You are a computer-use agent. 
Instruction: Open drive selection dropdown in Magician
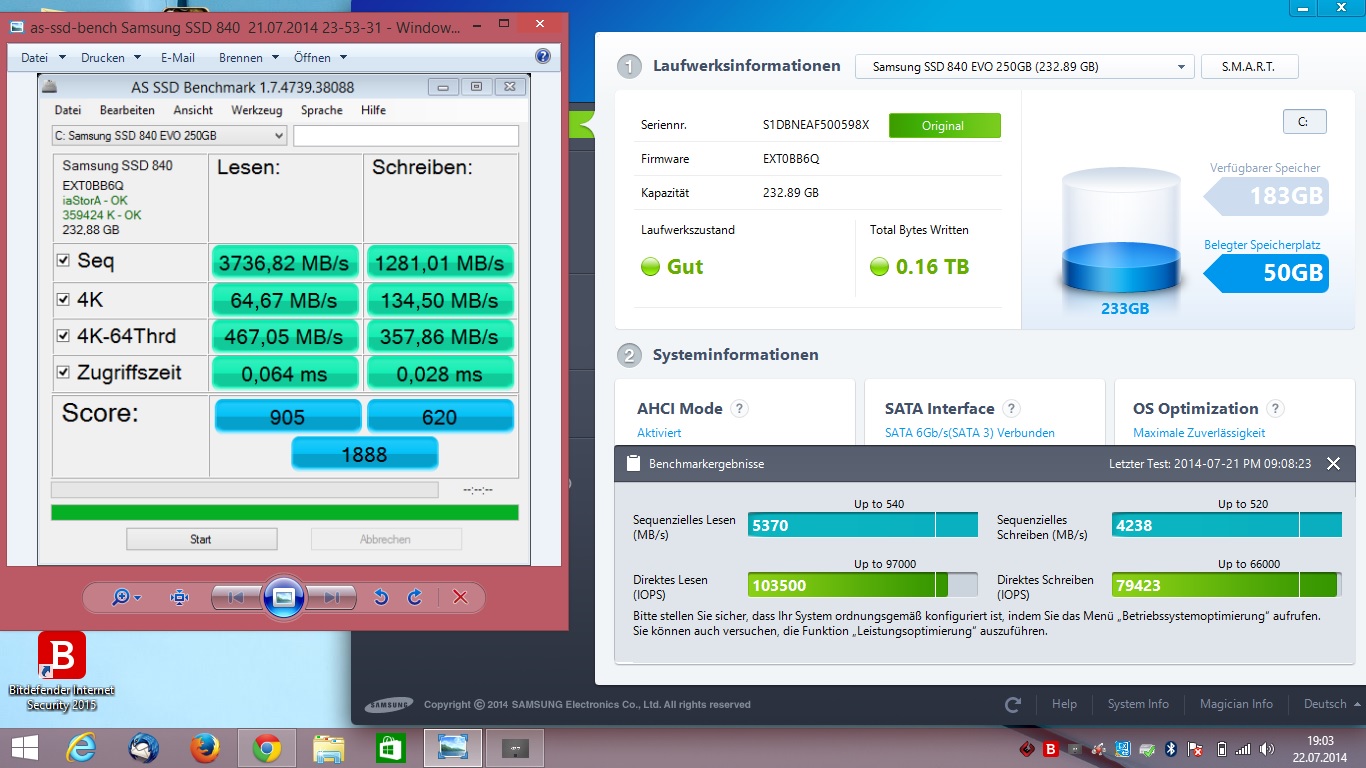point(1024,67)
